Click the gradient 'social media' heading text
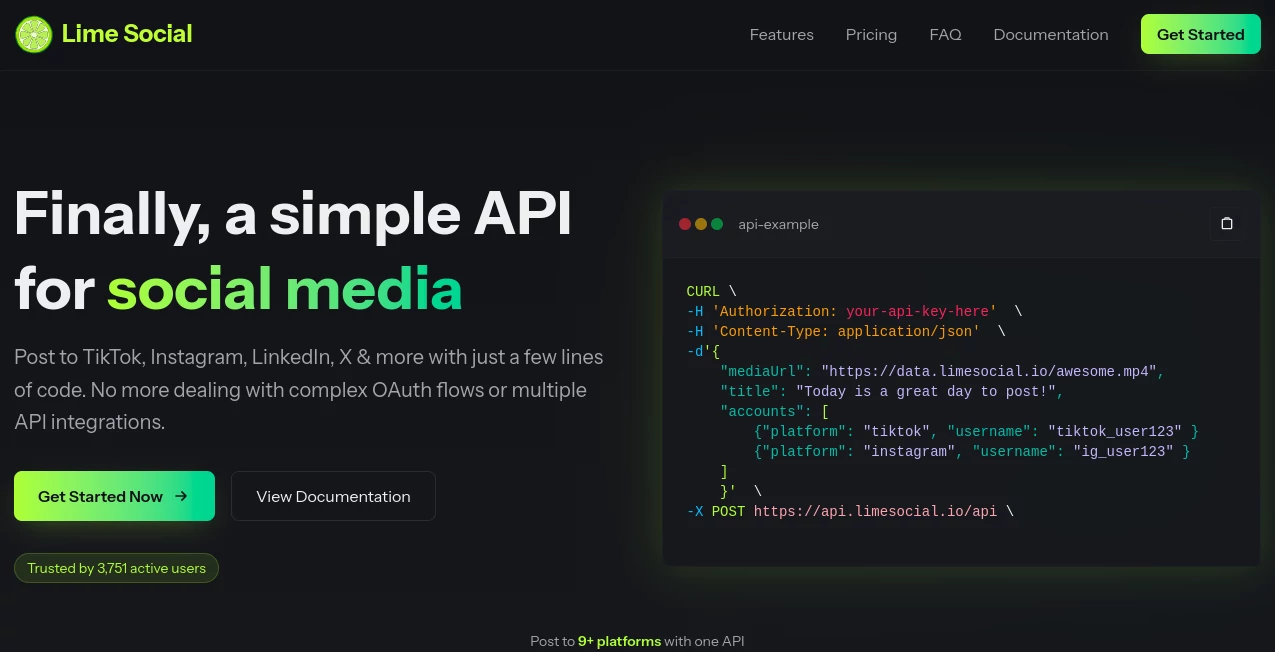1275x652 pixels. tap(284, 288)
